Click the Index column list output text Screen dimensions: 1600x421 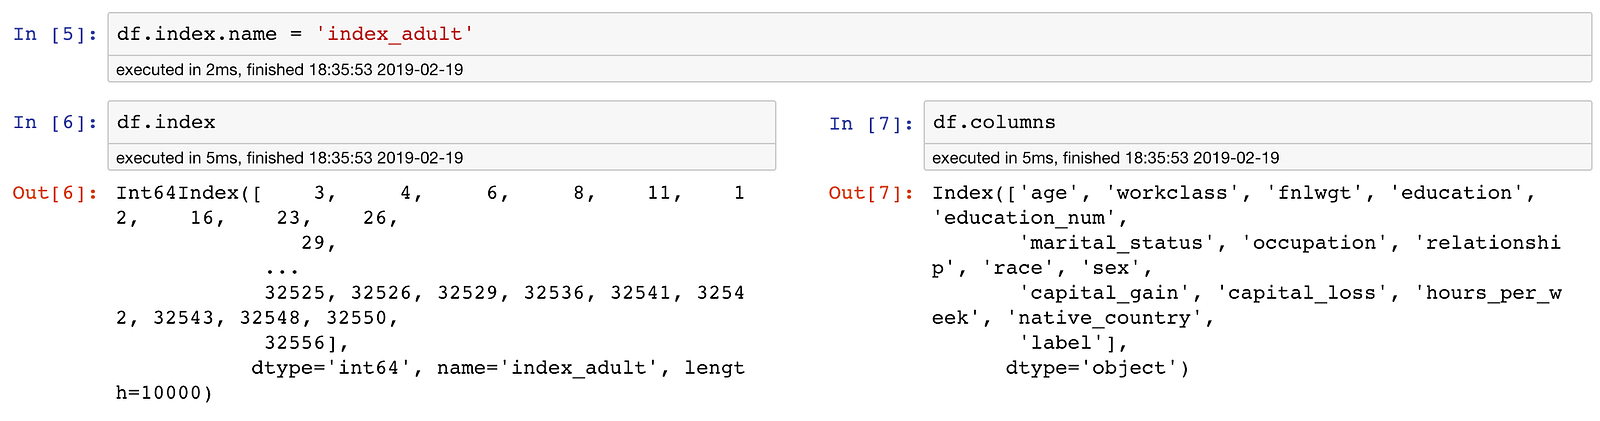tap(1247, 280)
